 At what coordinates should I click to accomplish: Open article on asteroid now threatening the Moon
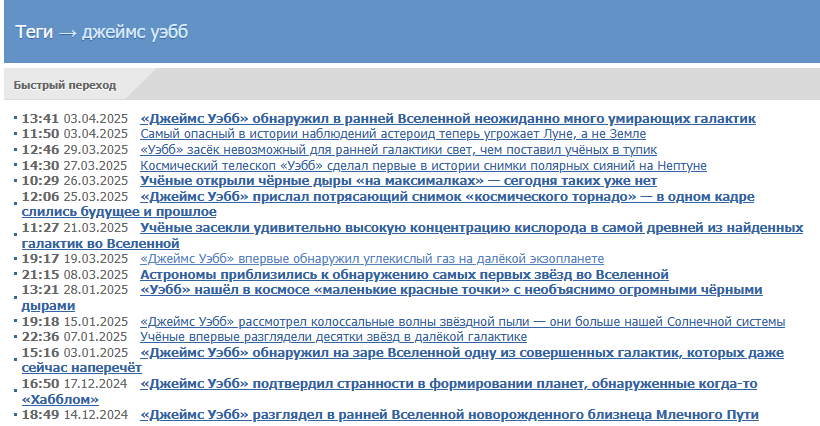point(393,134)
